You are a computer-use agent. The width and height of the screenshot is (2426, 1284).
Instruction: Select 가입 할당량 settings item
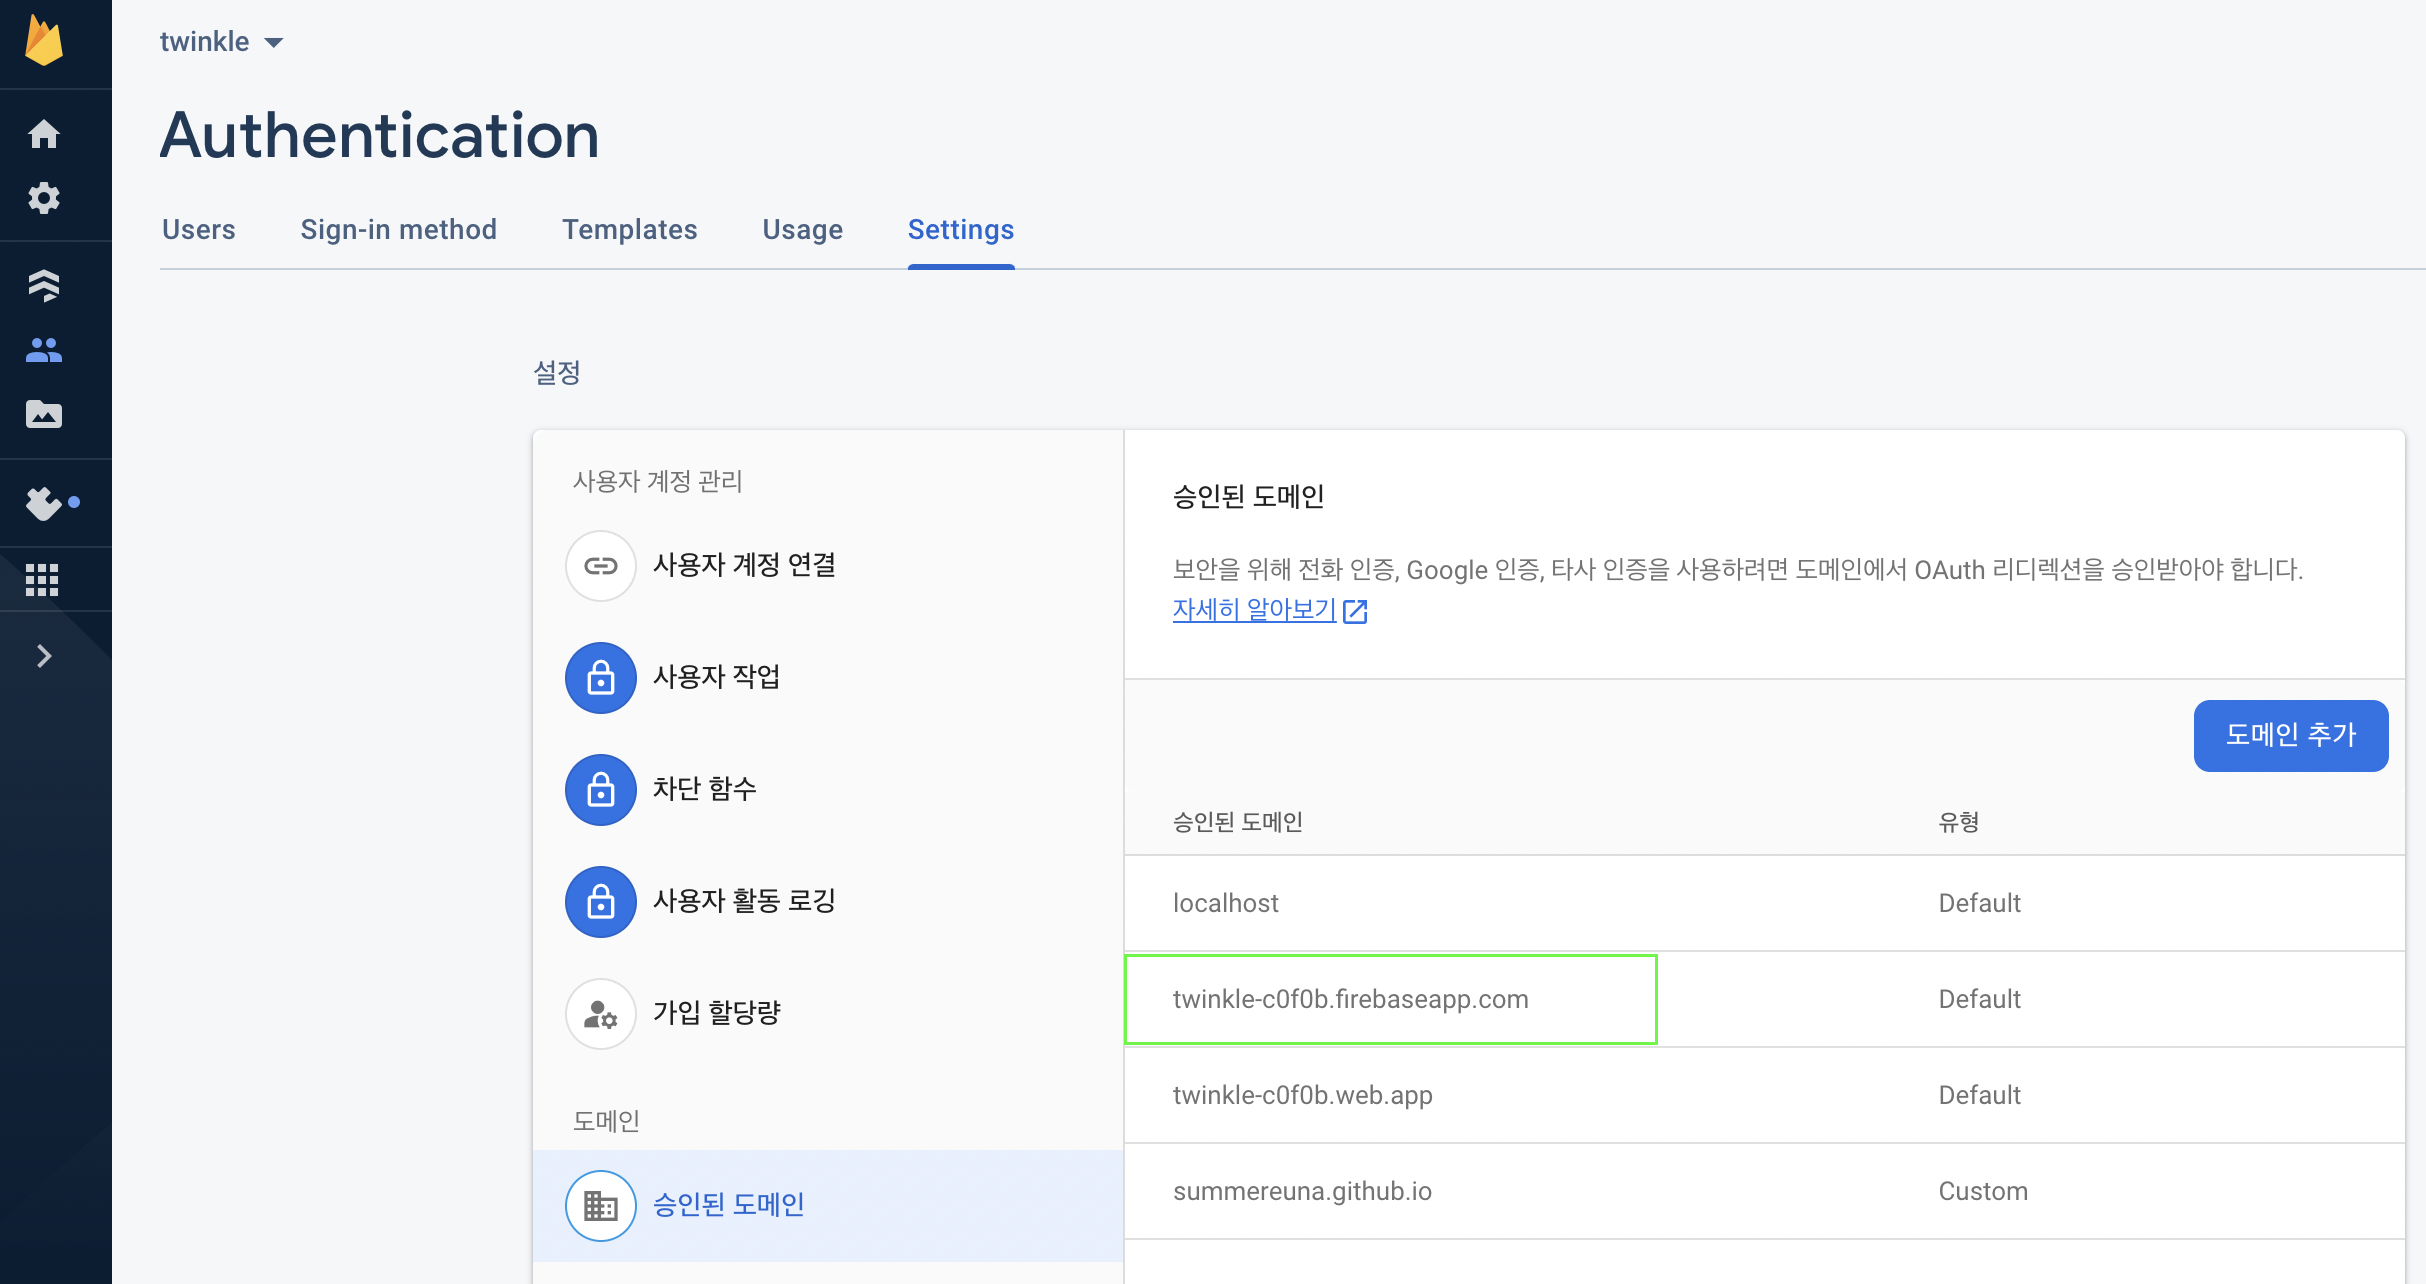(716, 1013)
